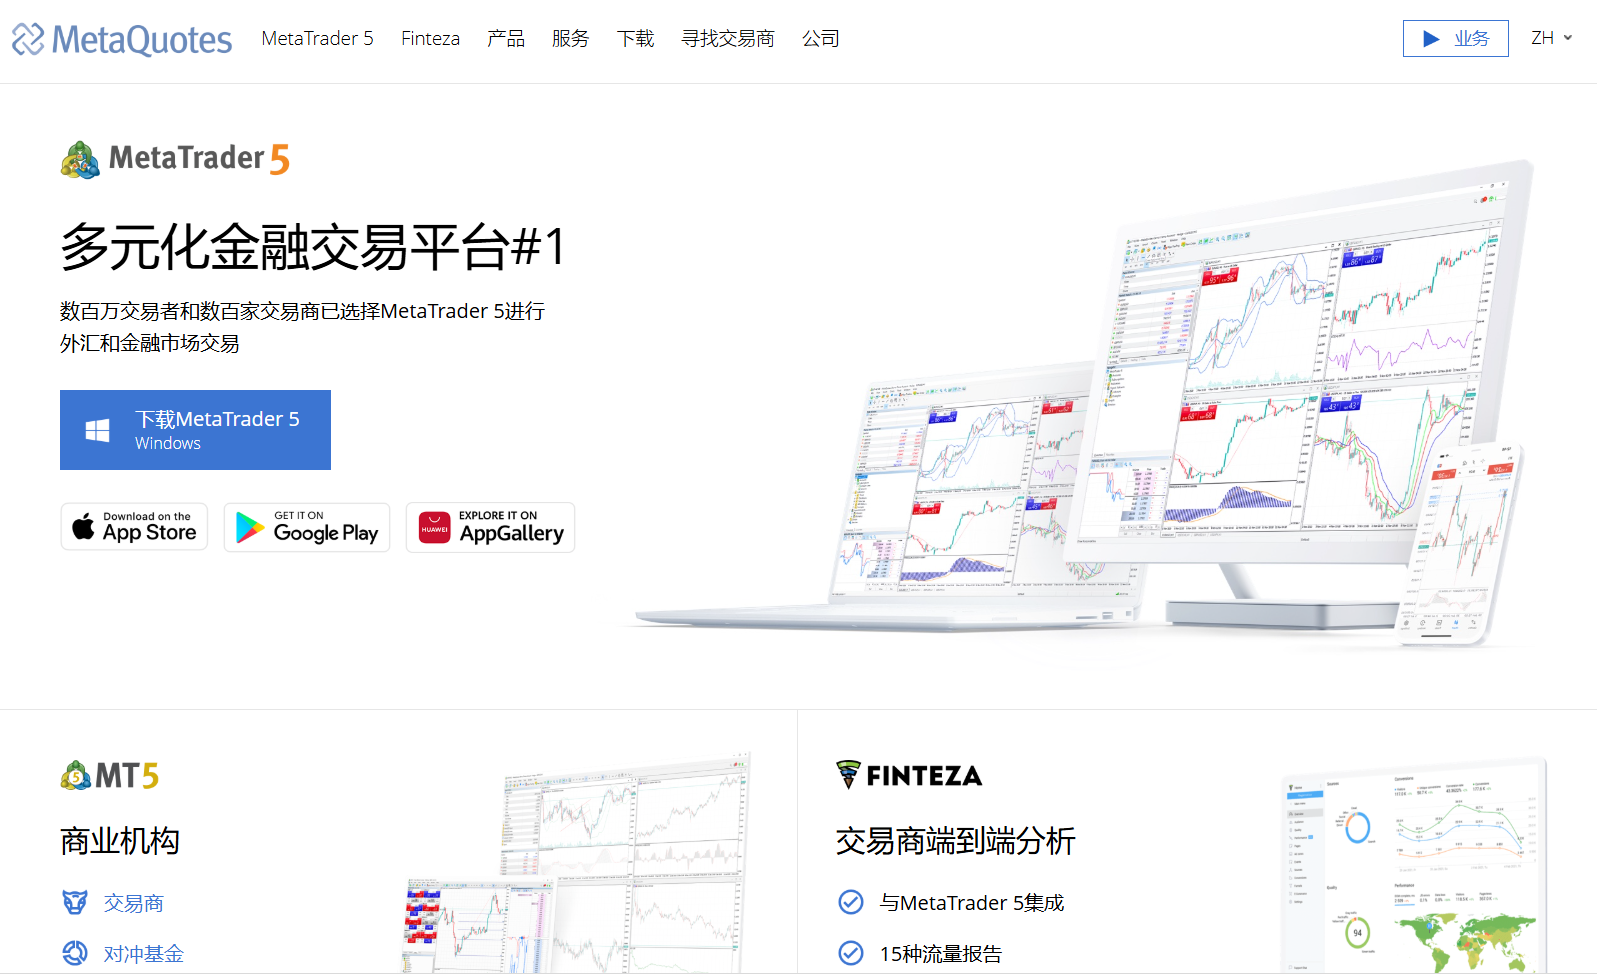Open the Huawei AppGallery badge
The width and height of the screenshot is (1597, 975).
click(x=490, y=527)
